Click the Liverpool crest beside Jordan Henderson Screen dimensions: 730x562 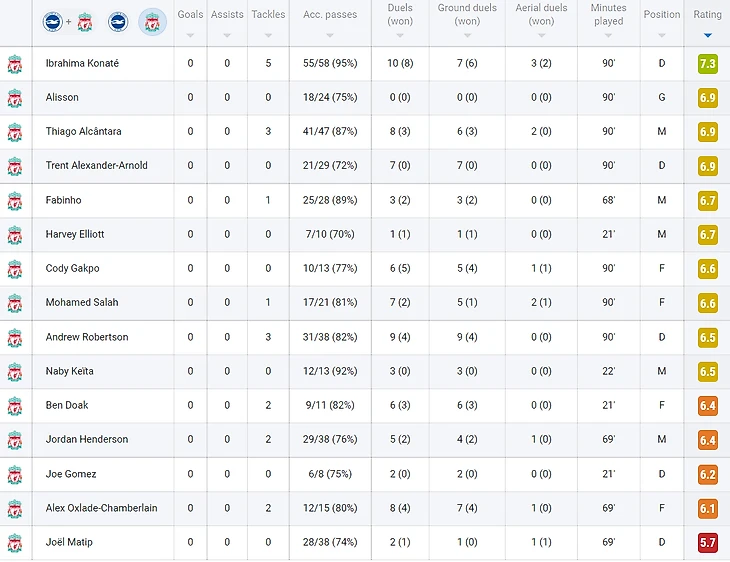(x=15, y=440)
